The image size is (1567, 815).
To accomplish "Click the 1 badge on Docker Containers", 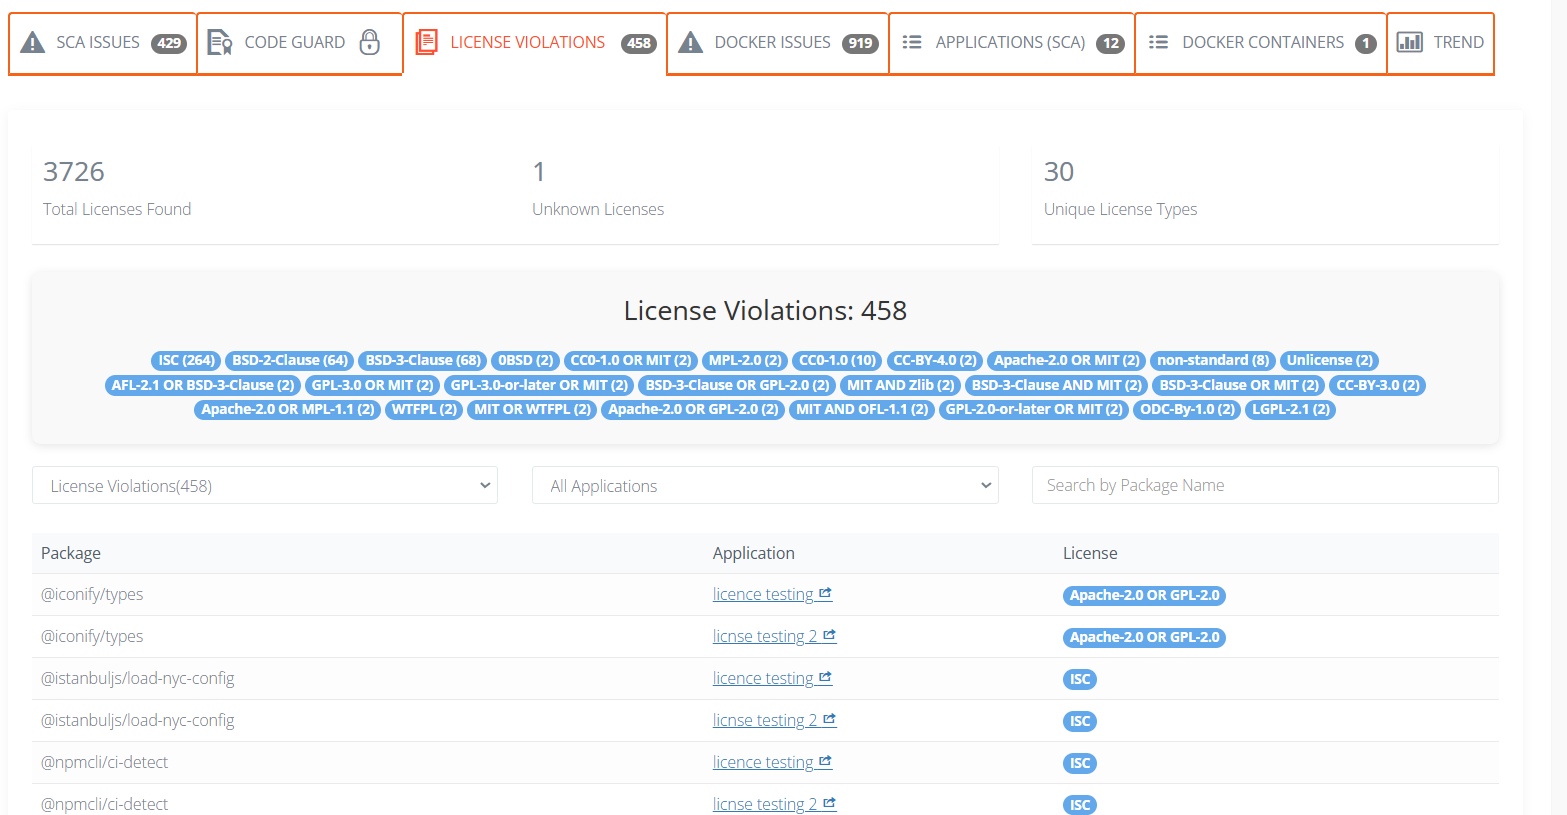I will click(x=1365, y=43).
